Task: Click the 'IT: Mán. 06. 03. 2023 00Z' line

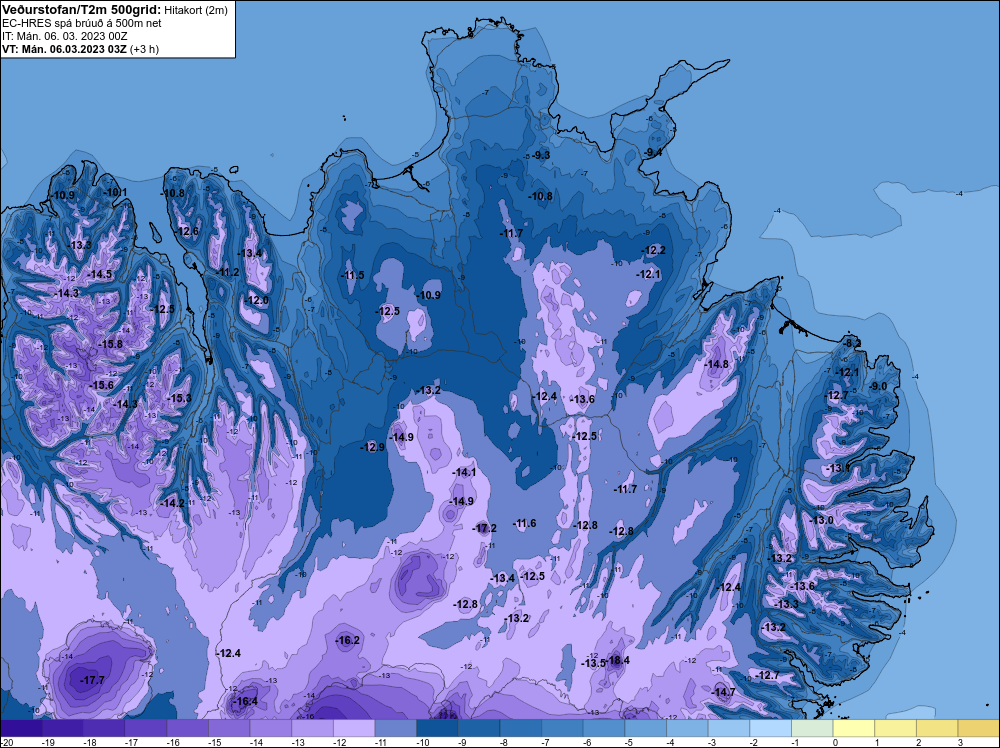Action: pyautogui.click(x=64, y=36)
